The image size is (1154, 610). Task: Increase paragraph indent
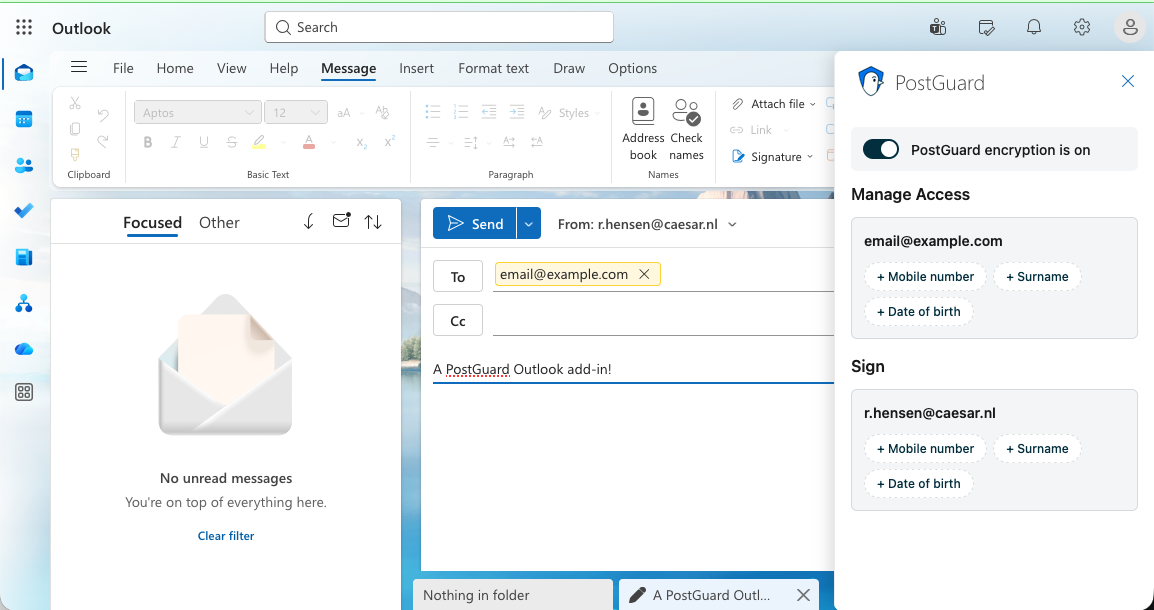517,112
